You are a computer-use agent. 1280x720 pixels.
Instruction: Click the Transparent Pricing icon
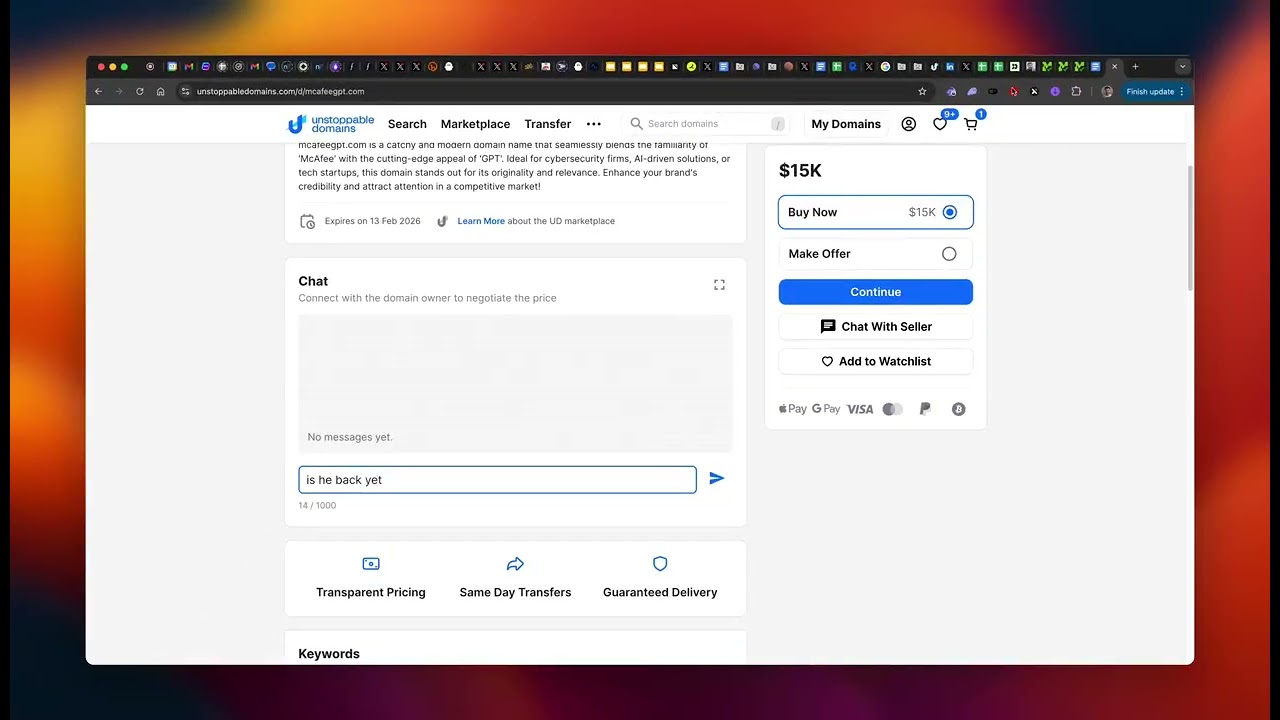coord(371,564)
